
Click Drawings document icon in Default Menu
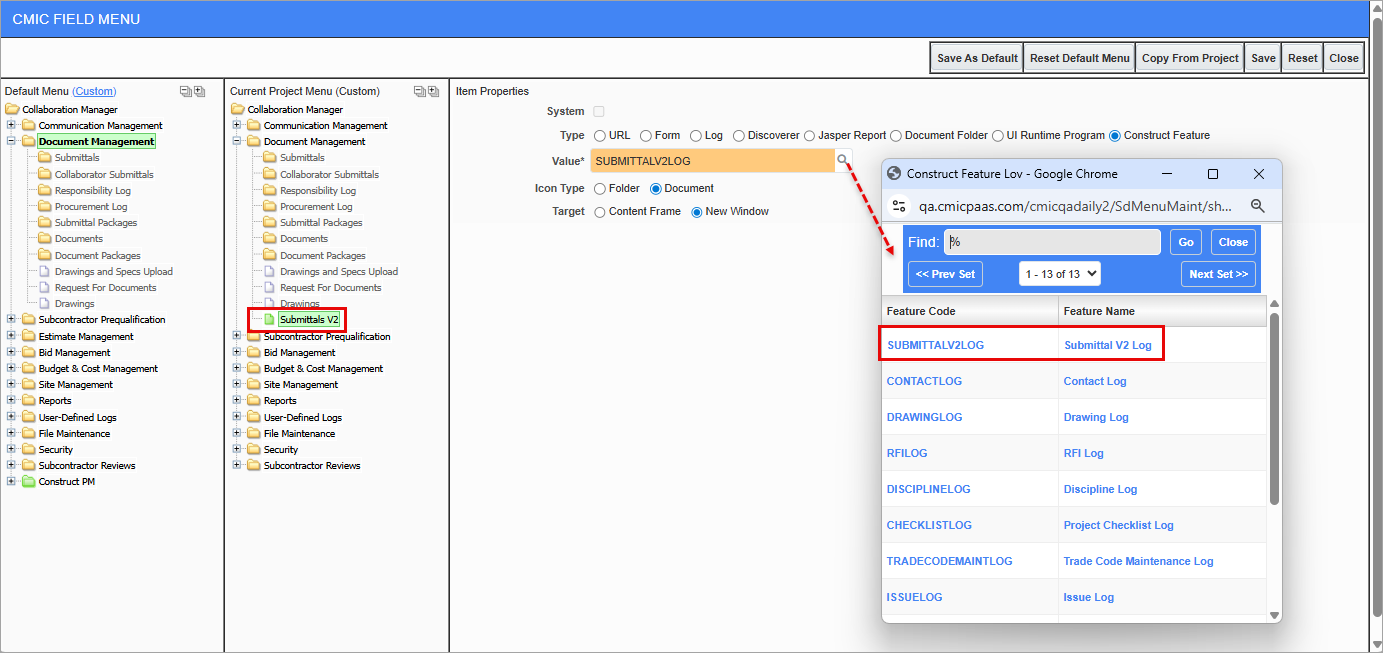tap(45, 304)
